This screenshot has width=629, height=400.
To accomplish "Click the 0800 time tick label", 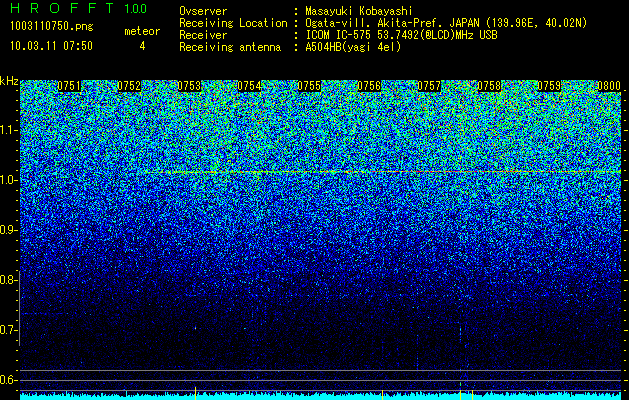I will (x=609, y=86).
